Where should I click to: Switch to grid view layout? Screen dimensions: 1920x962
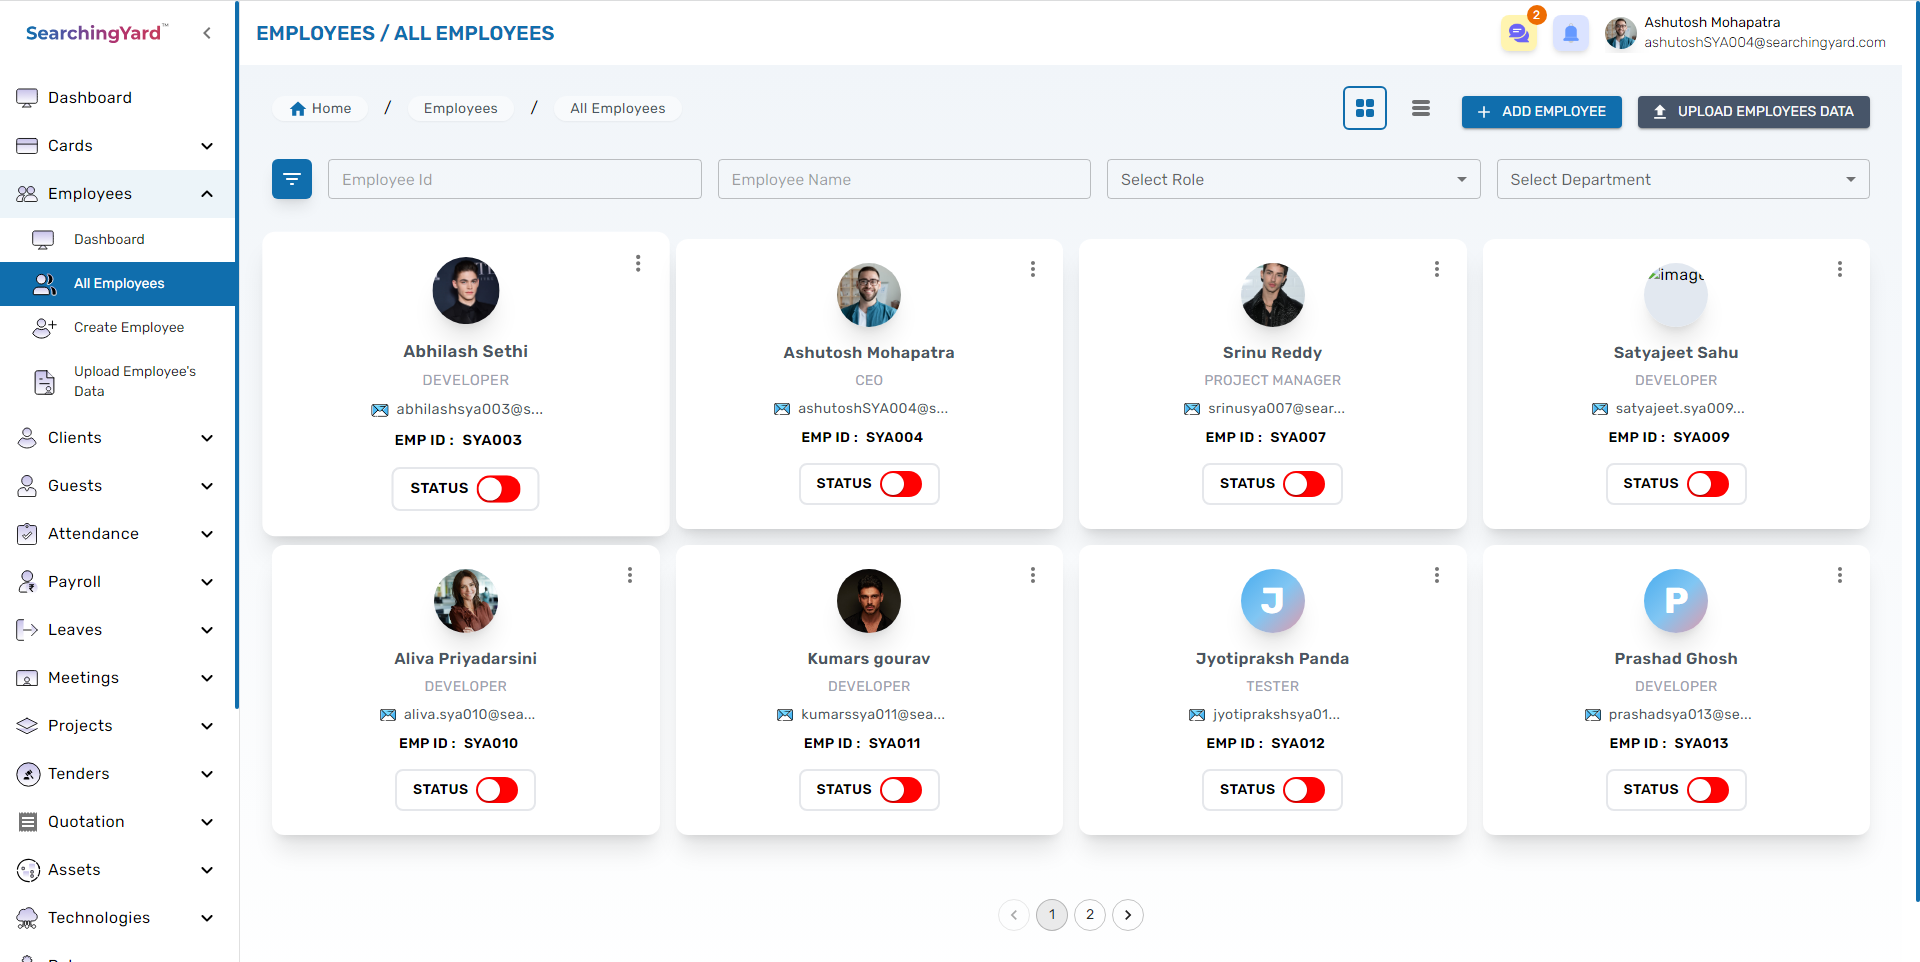pyautogui.click(x=1364, y=109)
